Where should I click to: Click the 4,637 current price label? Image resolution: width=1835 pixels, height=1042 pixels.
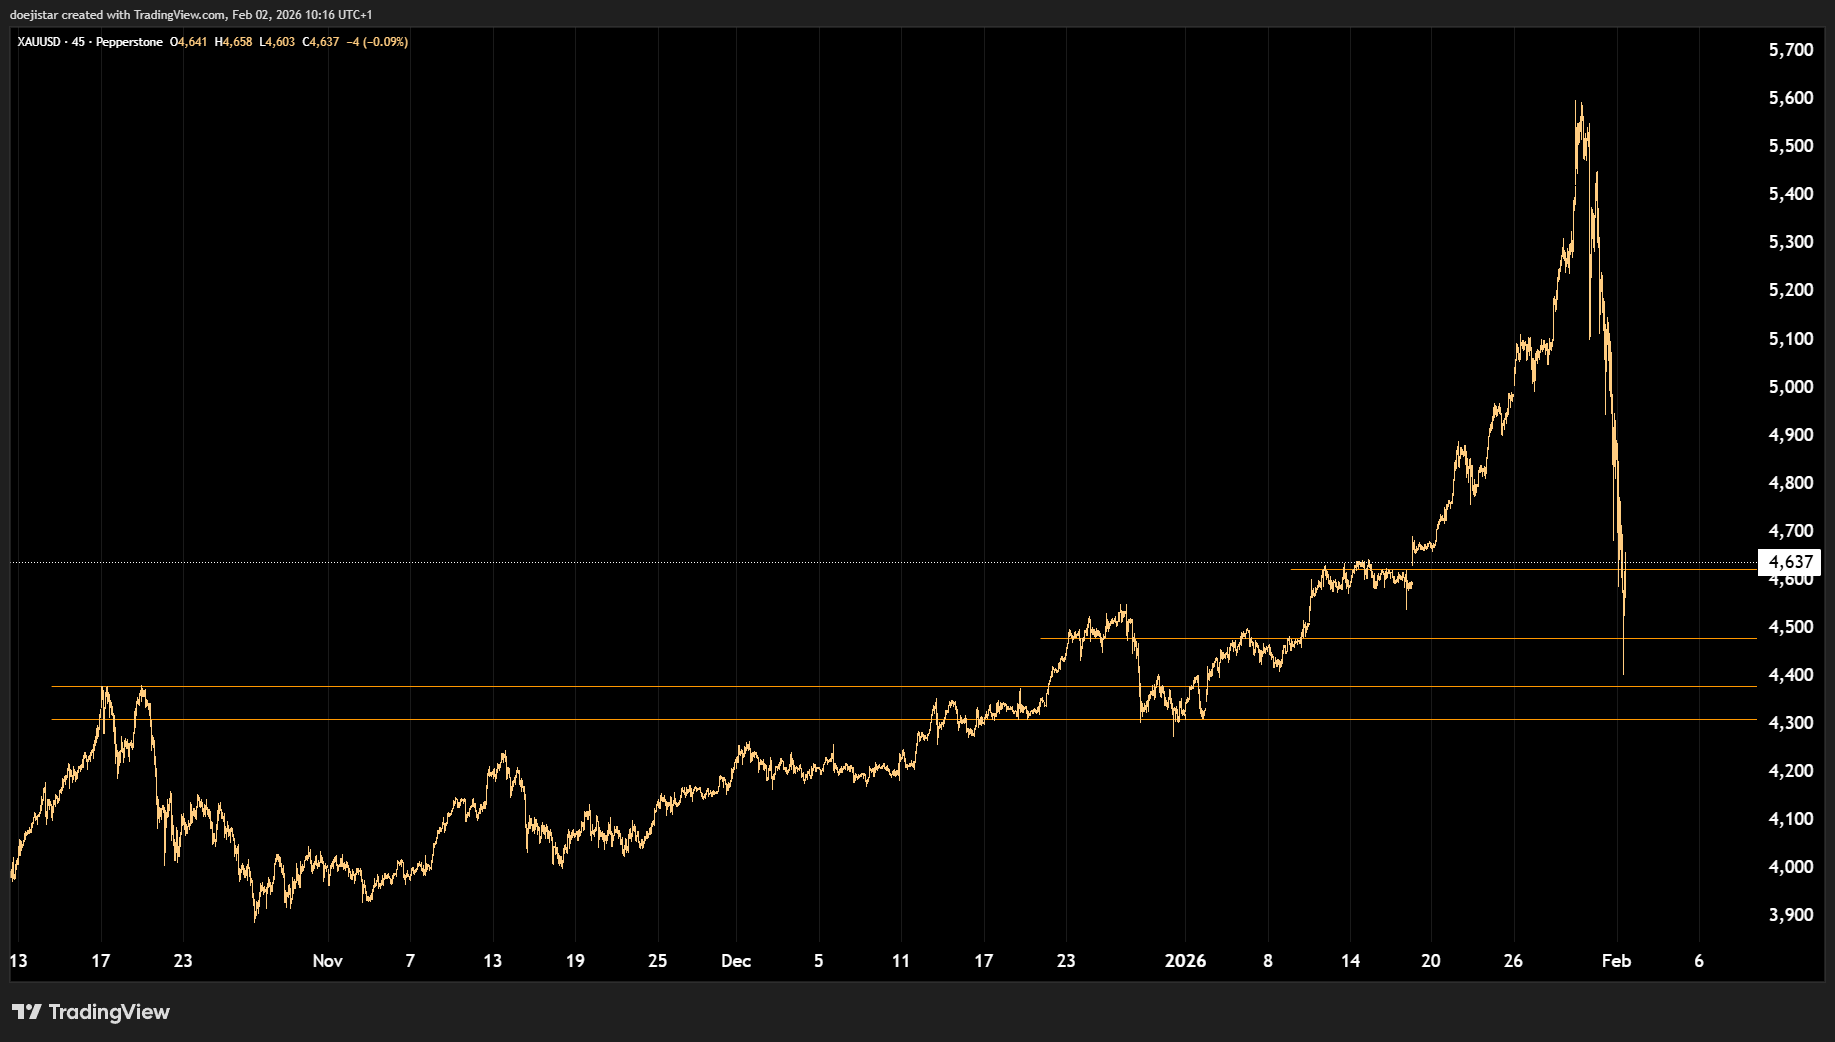[1790, 562]
